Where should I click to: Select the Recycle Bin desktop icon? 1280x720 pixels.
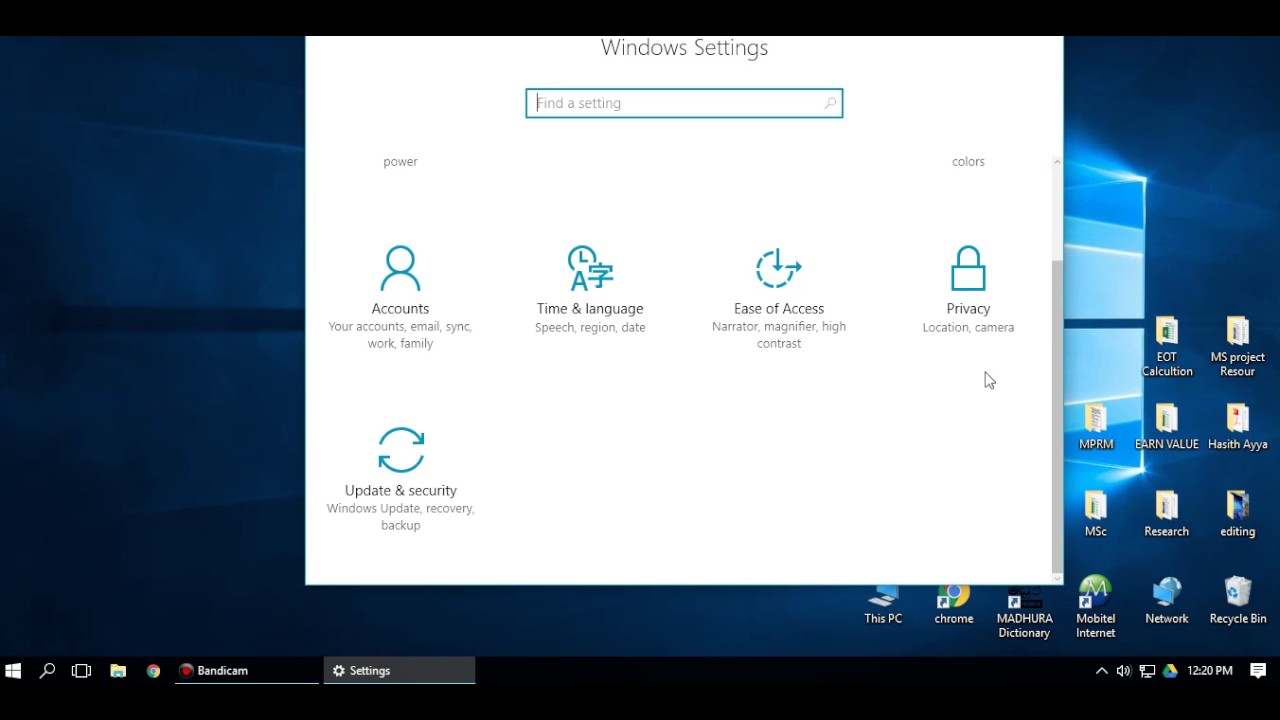click(x=1238, y=601)
